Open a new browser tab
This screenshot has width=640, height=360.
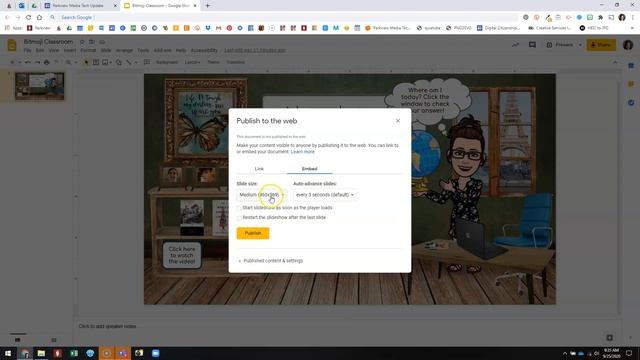207,6
